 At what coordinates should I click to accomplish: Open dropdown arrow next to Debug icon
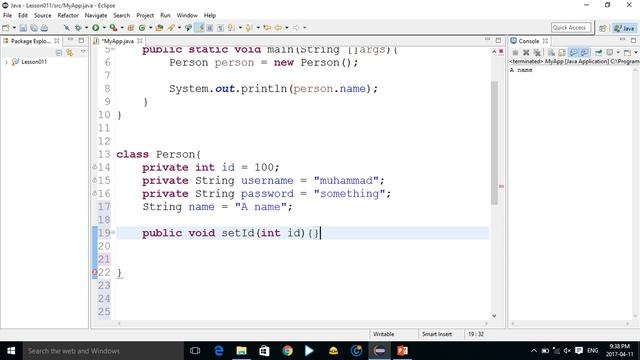[86, 28]
